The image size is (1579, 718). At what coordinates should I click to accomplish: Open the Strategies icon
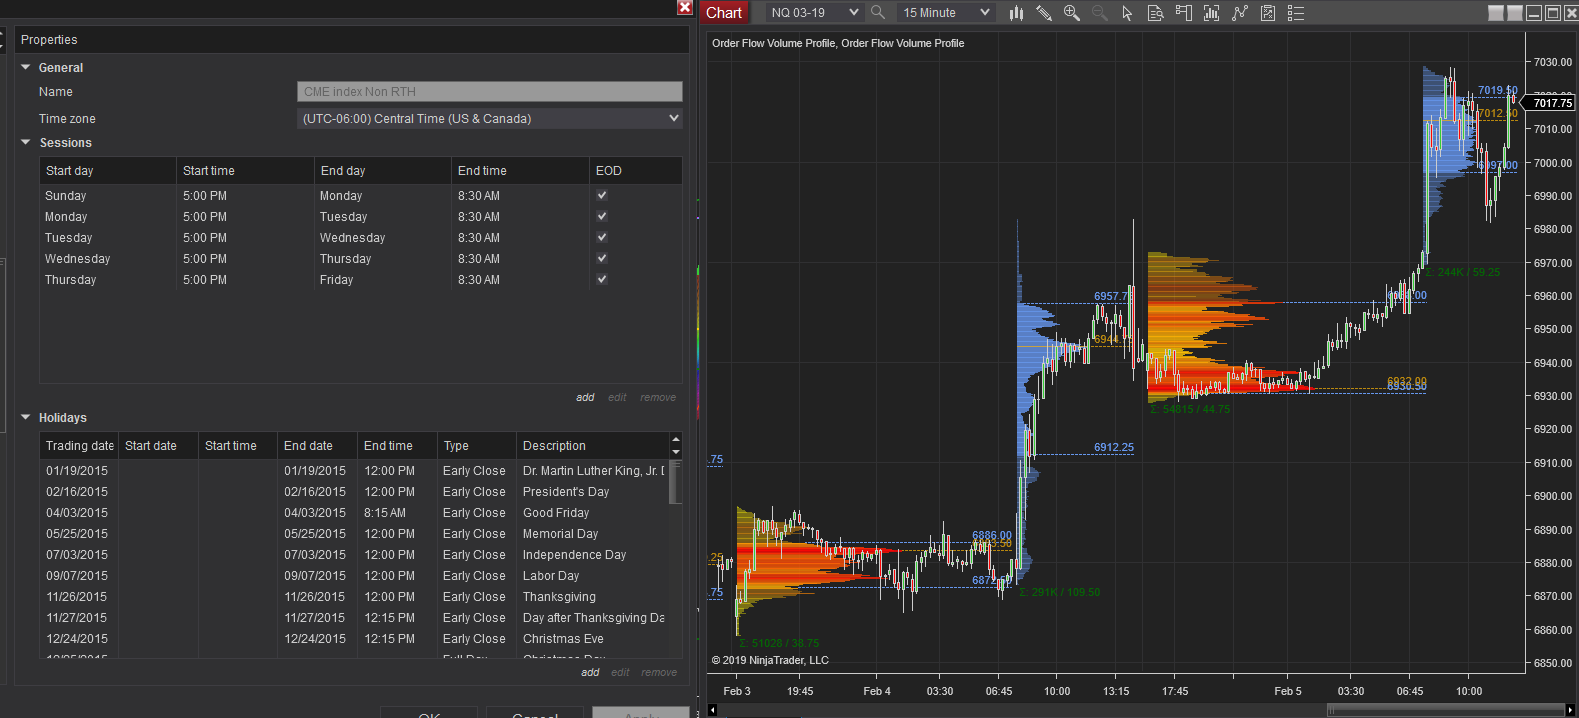(1268, 13)
